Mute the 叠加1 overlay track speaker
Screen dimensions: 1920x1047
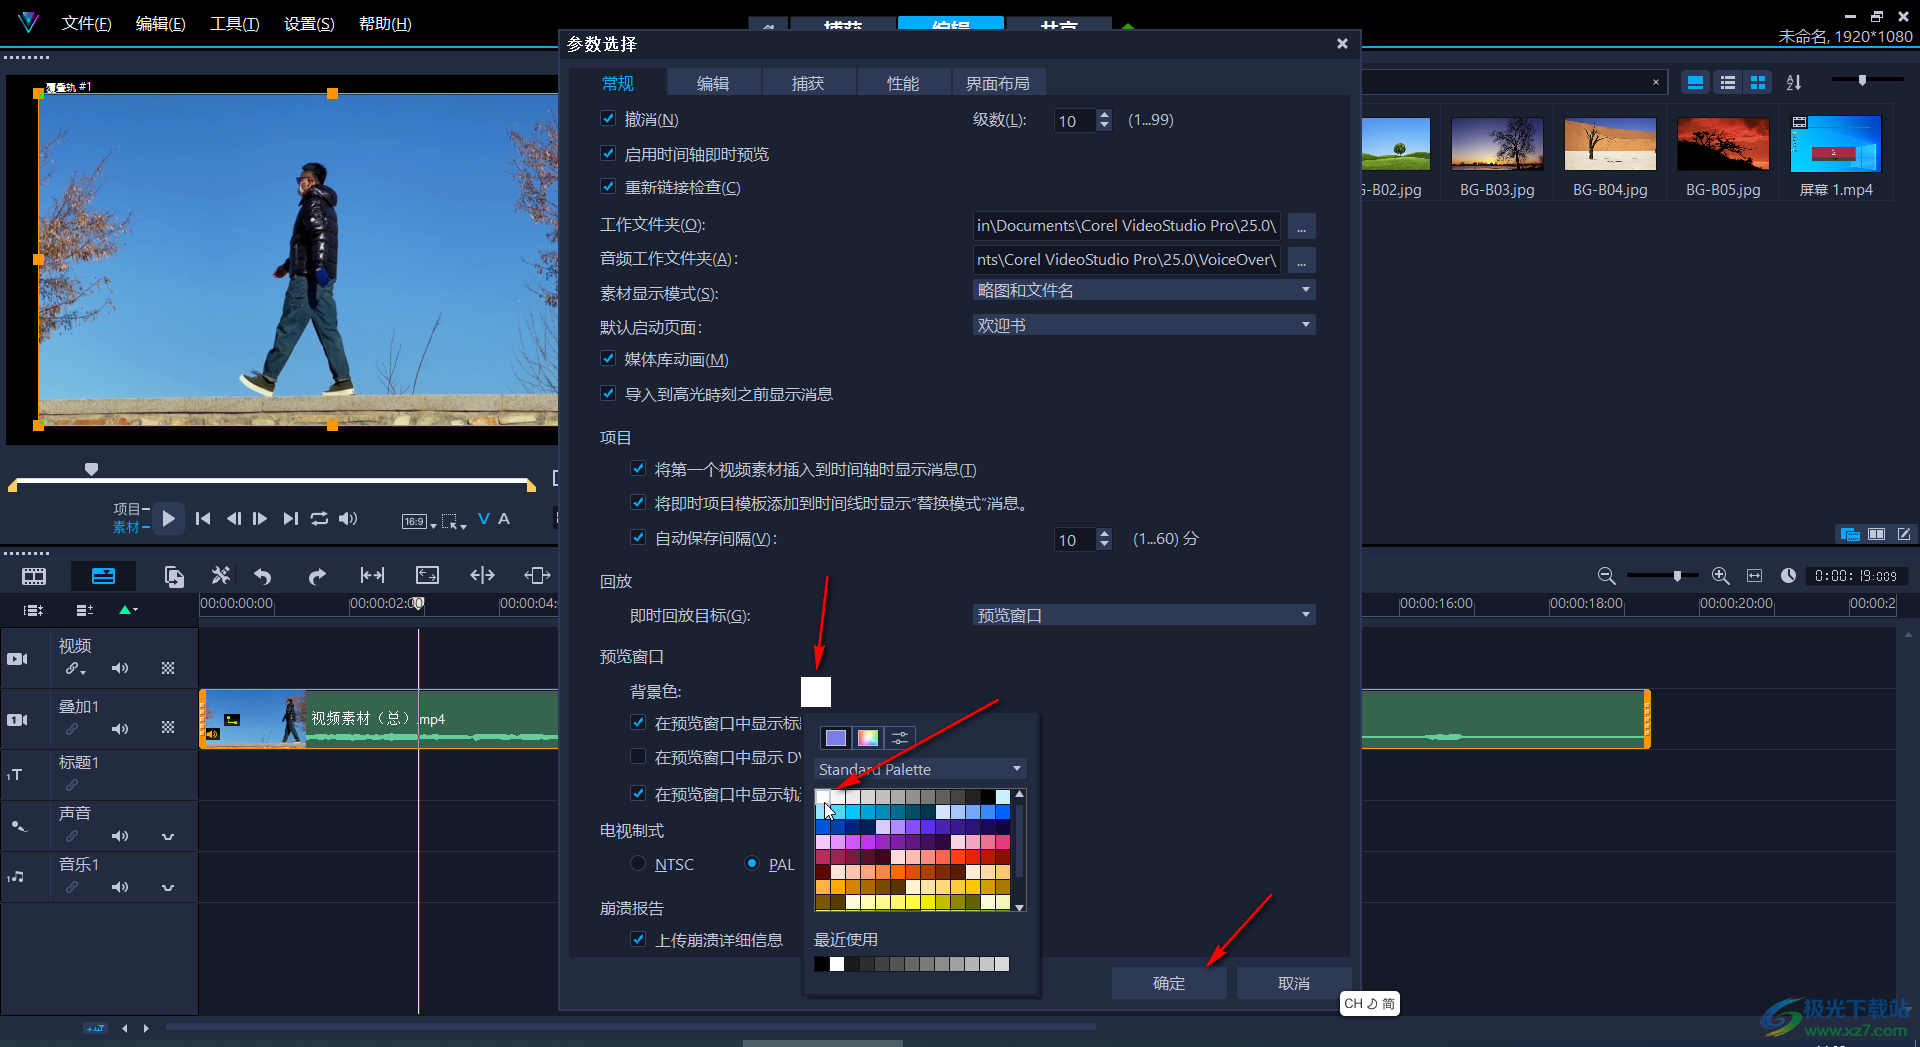120,729
